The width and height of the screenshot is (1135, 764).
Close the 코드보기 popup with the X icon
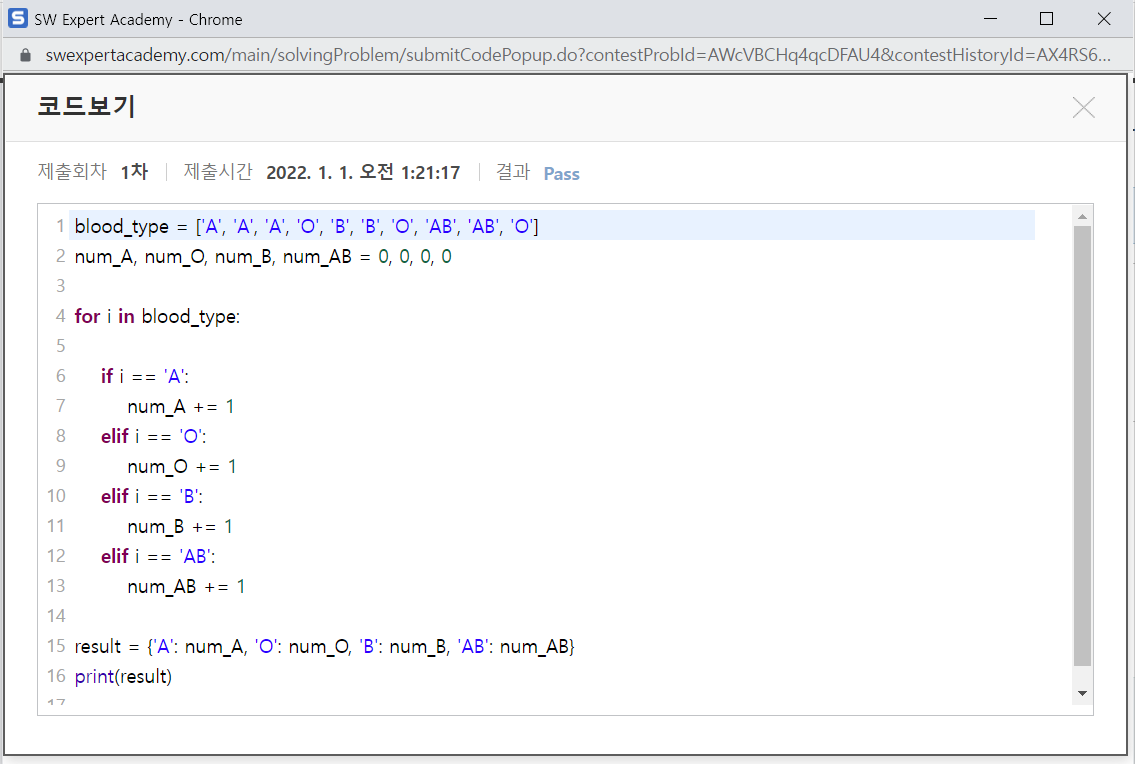coord(1083,108)
